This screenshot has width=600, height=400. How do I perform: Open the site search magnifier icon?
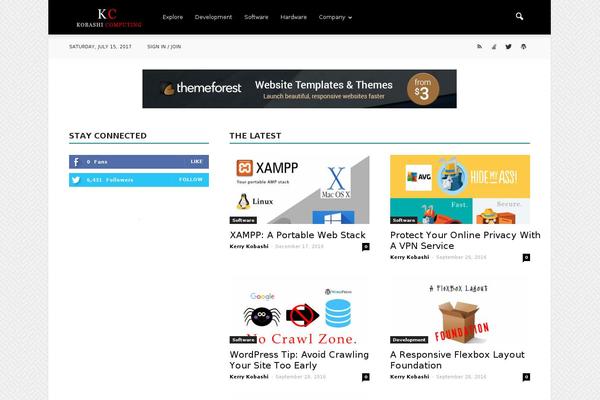click(x=519, y=16)
